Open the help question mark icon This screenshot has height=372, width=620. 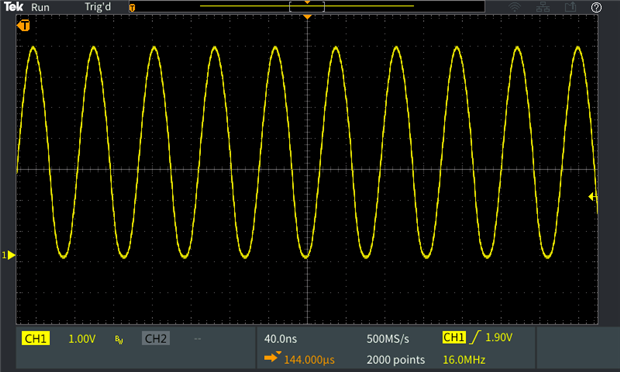point(596,7)
